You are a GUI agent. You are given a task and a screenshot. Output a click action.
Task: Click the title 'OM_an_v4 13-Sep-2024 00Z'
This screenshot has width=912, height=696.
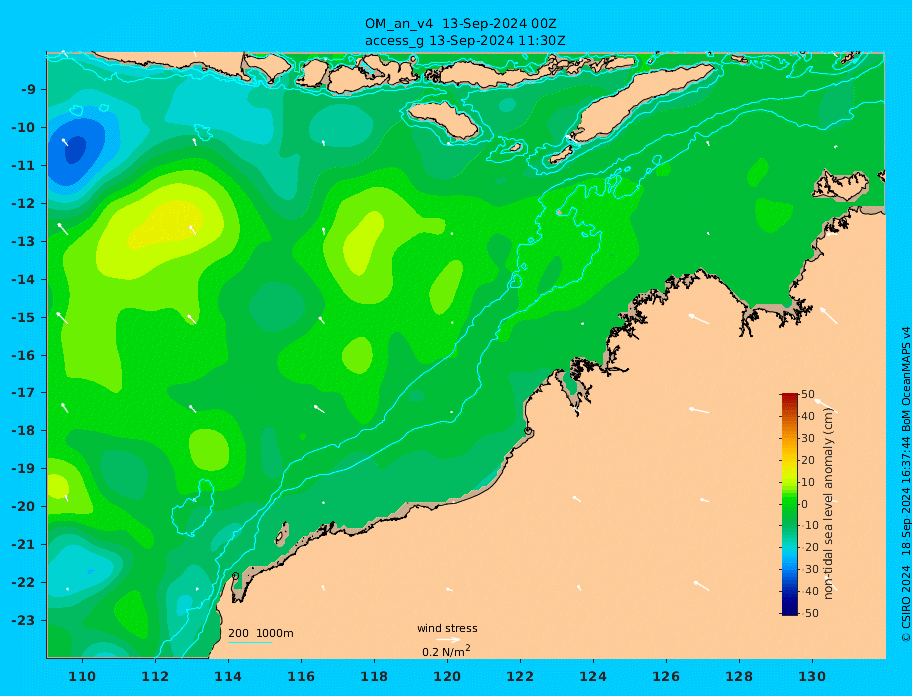(461, 24)
